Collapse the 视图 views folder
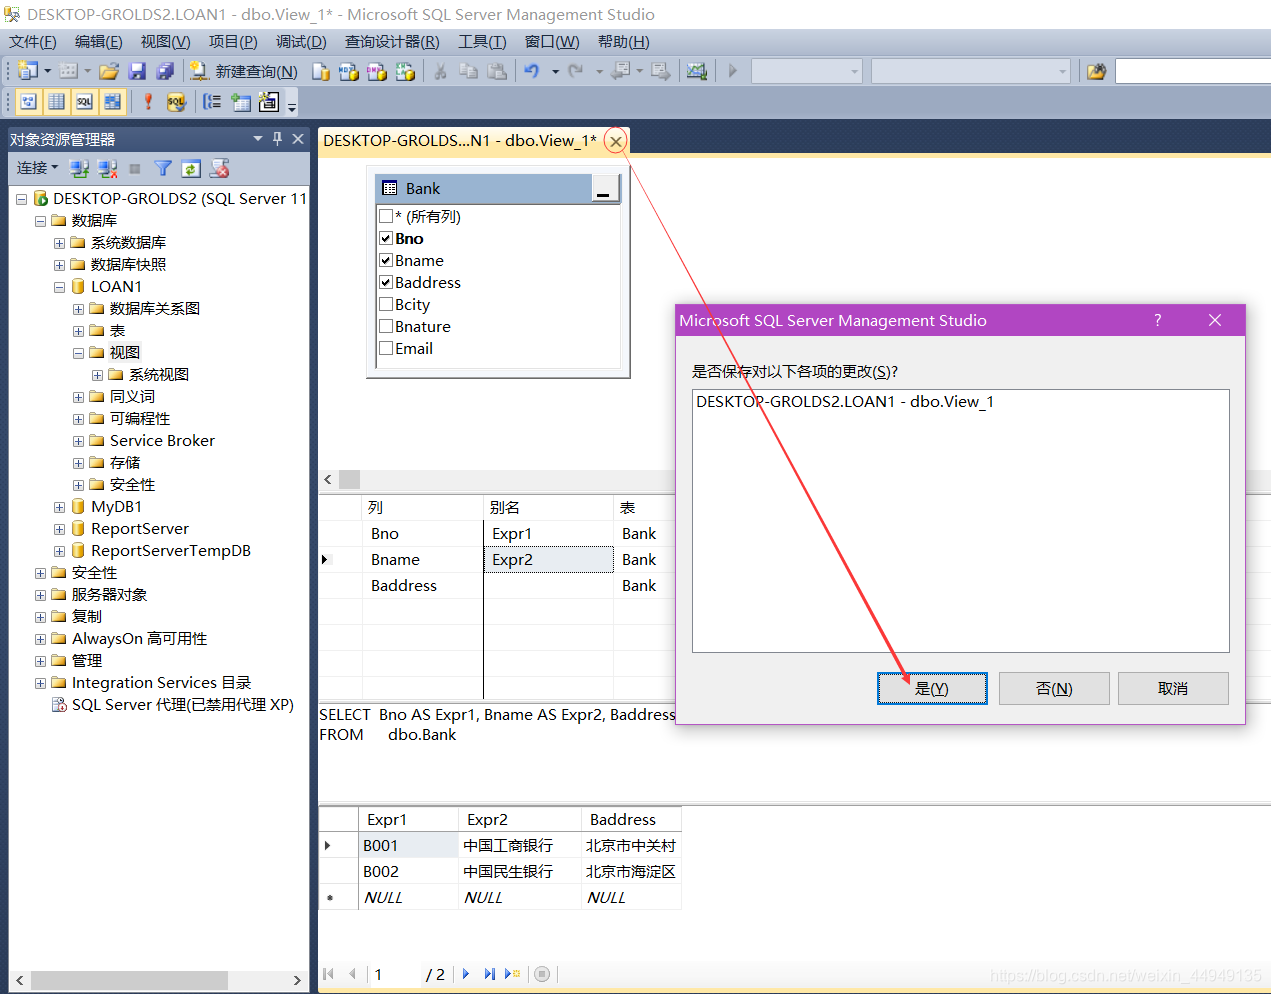The image size is (1271, 994). (78, 353)
